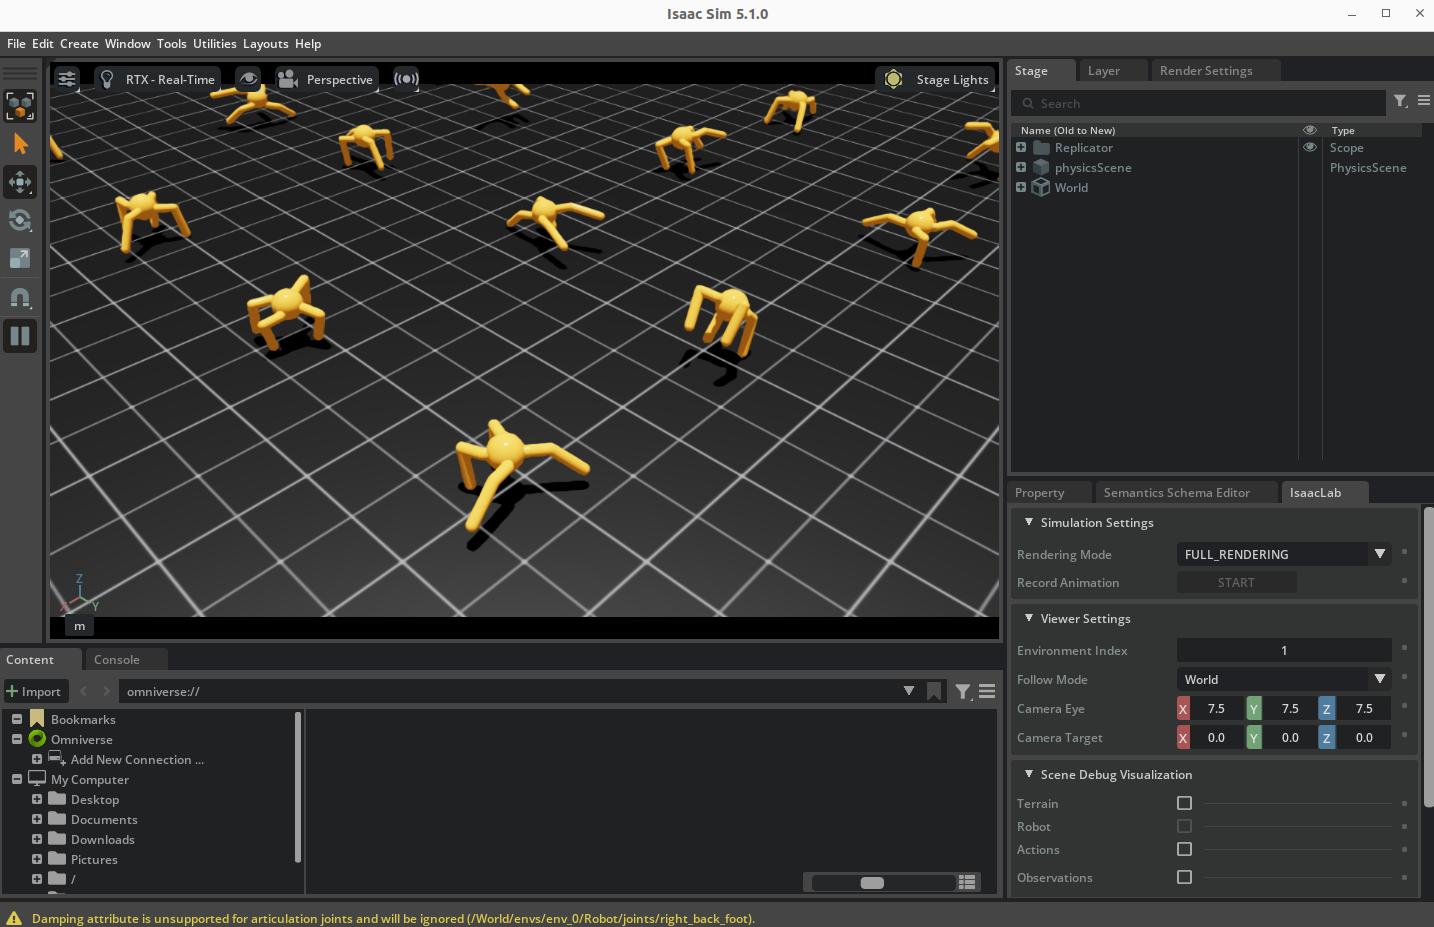The height and width of the screenshot is (927, 1434).
Task: Click the Content back navigation arrow
Action: pyautogui.click(x=84, y=691)
